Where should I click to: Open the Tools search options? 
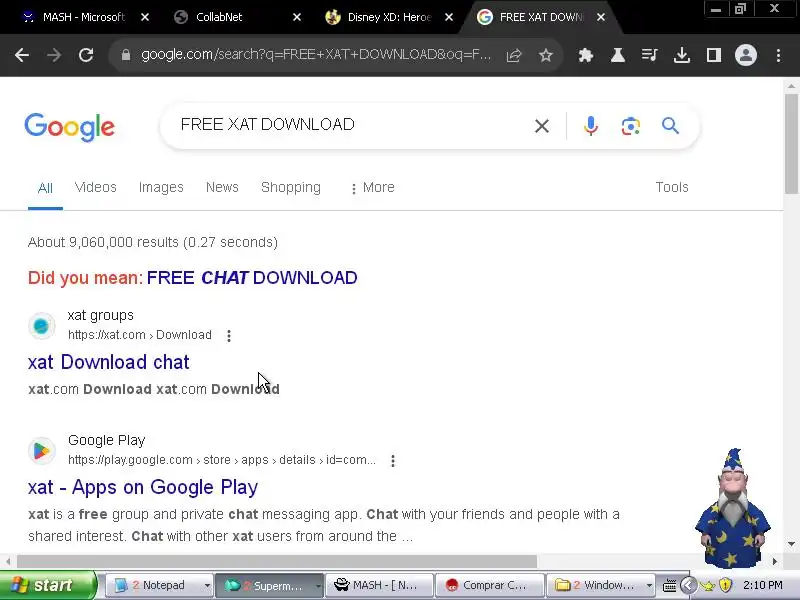(672, 187)
